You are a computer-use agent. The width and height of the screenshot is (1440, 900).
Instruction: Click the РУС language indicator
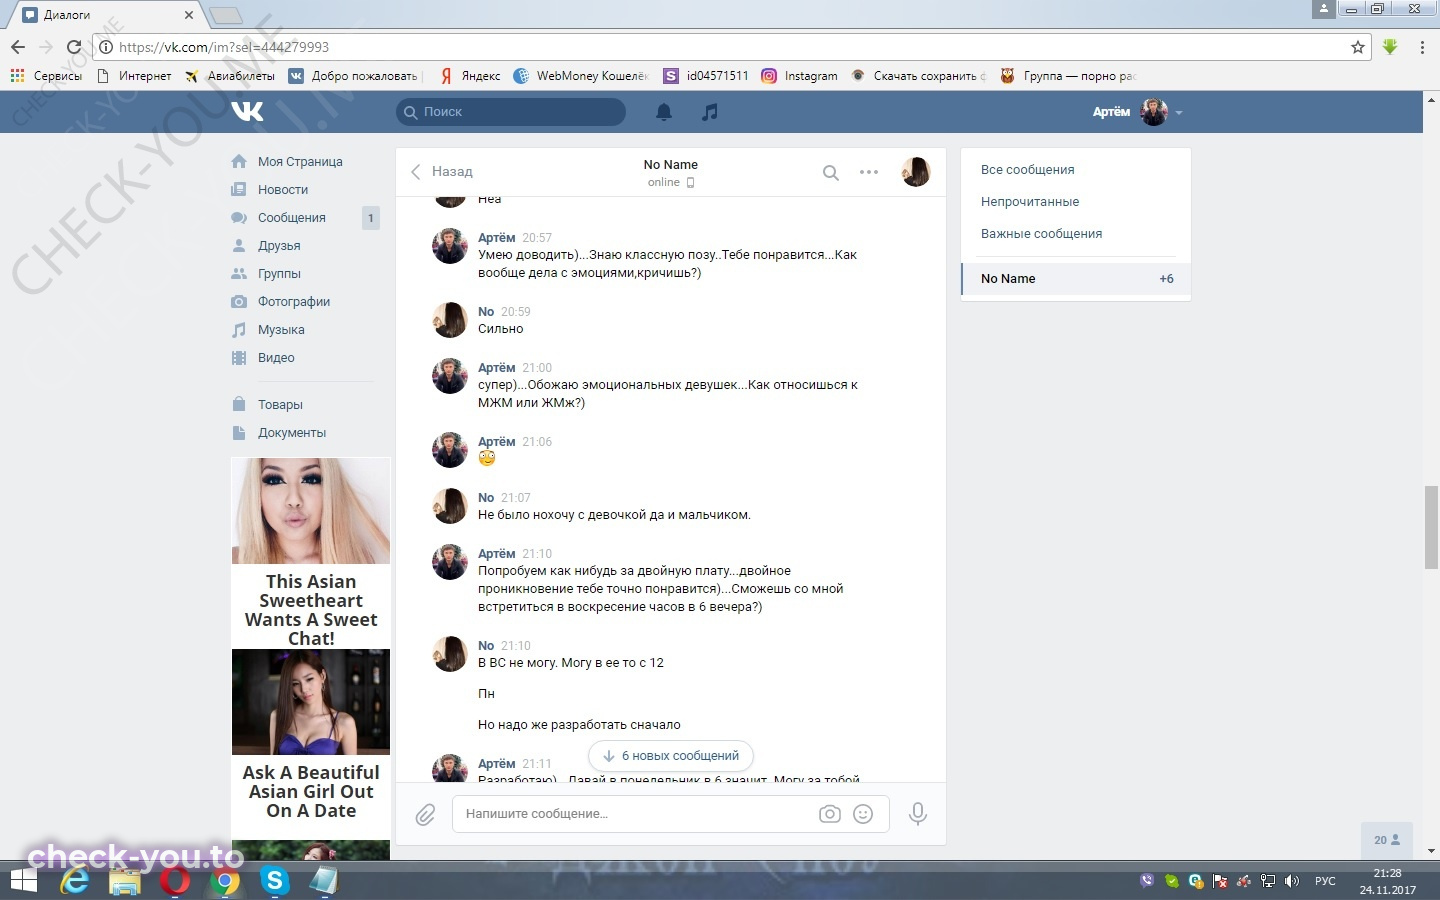pyautogui.click(x=1325, y=881)
